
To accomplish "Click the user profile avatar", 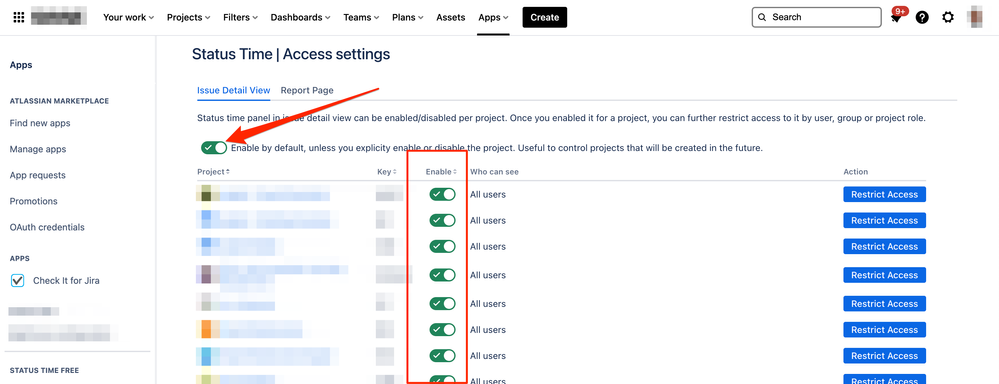I will click(x=975, y=17).
